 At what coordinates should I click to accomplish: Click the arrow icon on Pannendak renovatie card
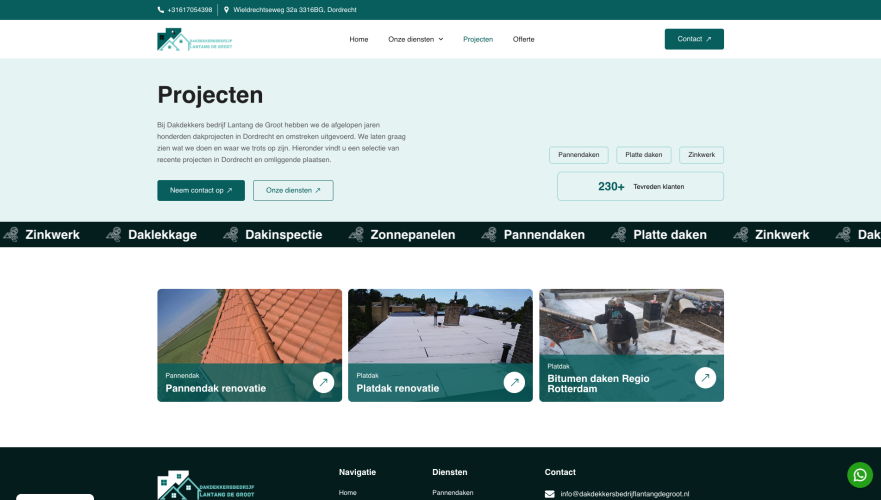click(x=324, y=383)
